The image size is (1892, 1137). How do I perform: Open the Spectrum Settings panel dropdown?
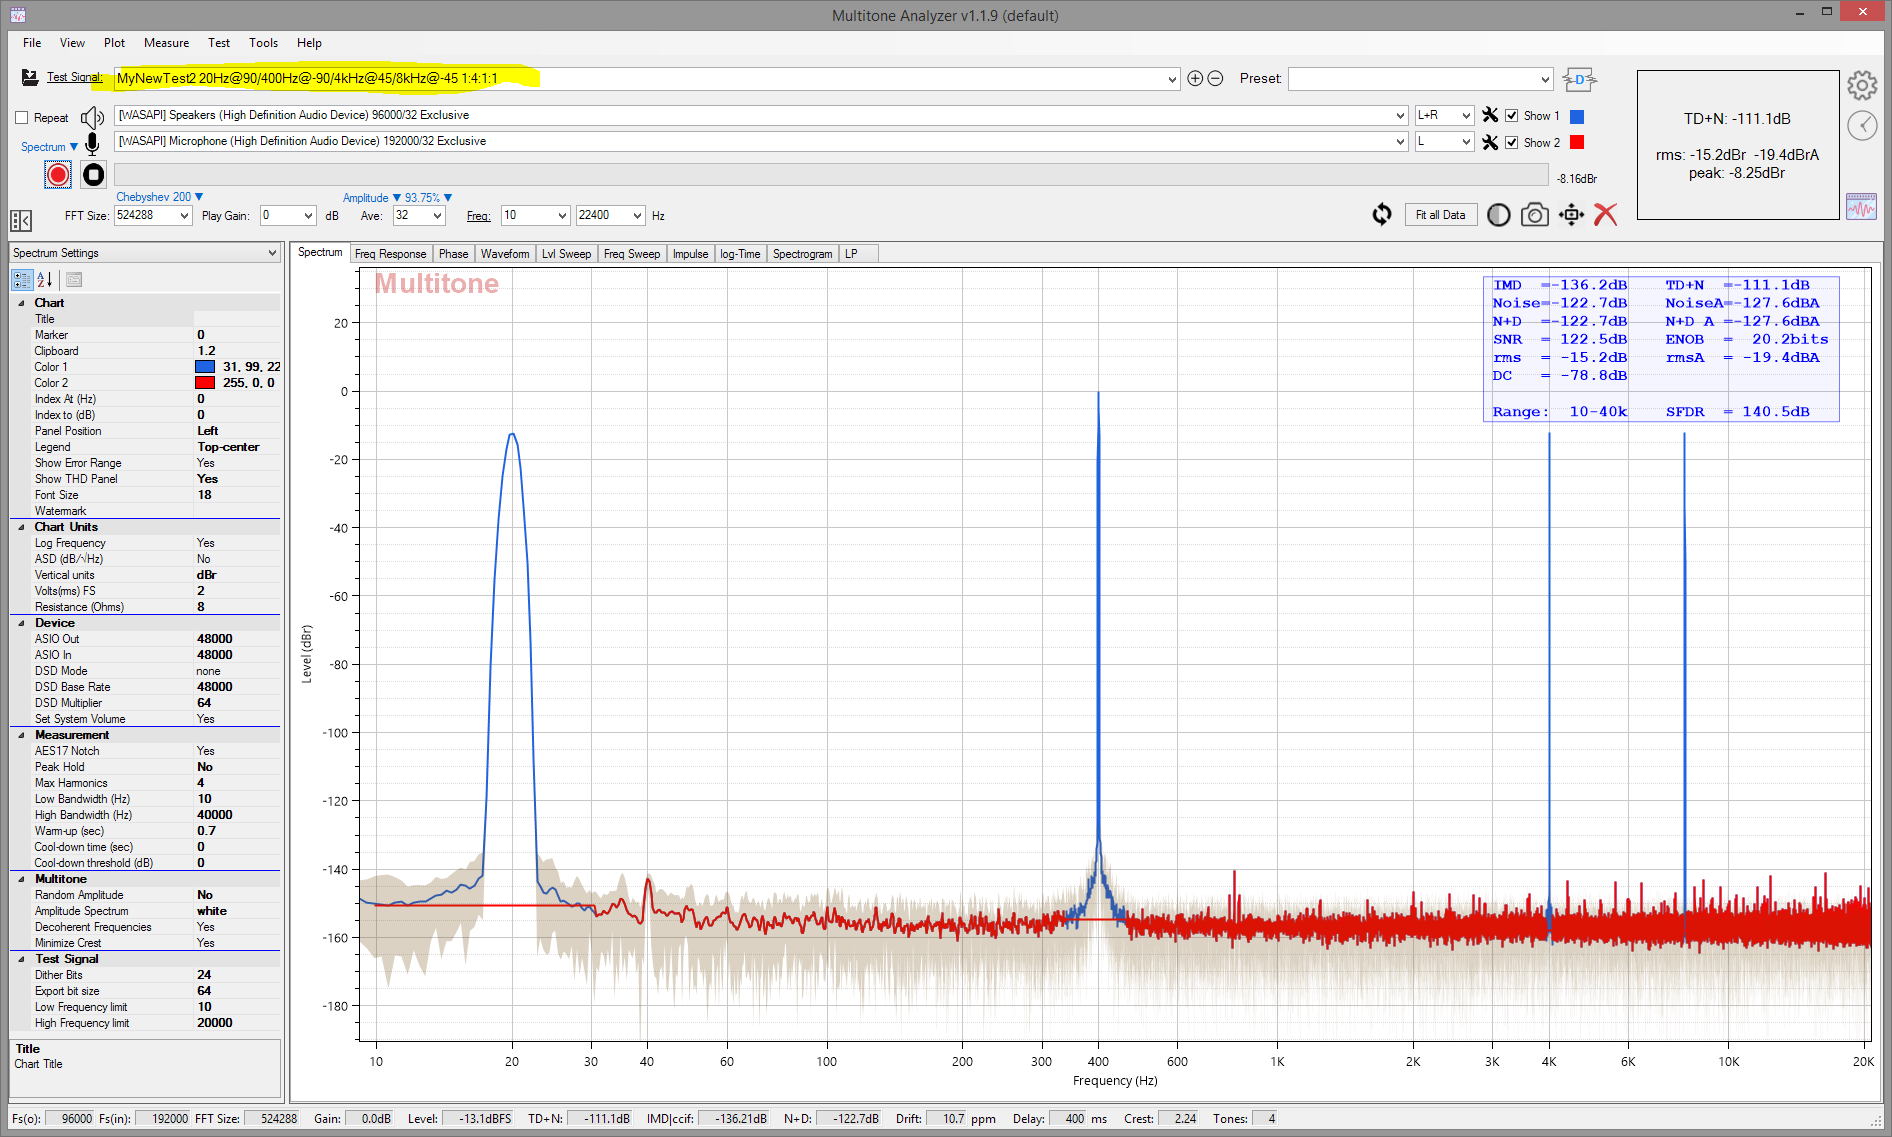[272, 254]
